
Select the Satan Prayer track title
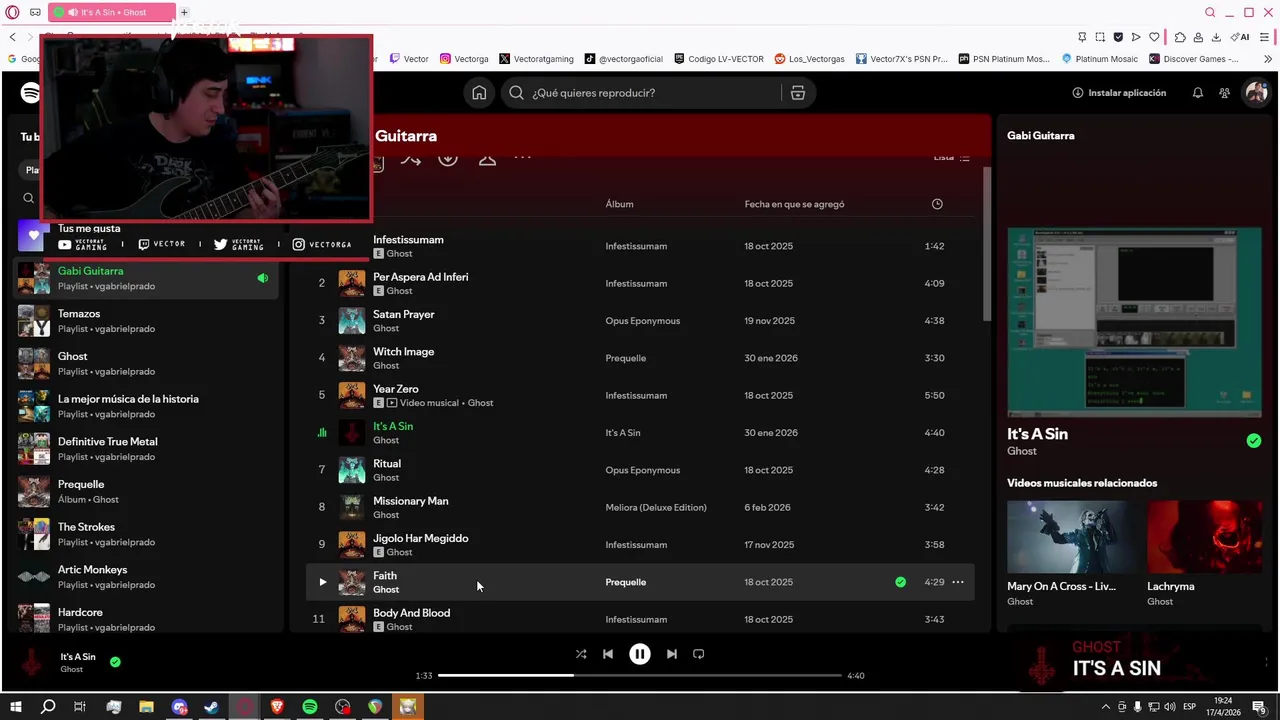pos(404,314)
